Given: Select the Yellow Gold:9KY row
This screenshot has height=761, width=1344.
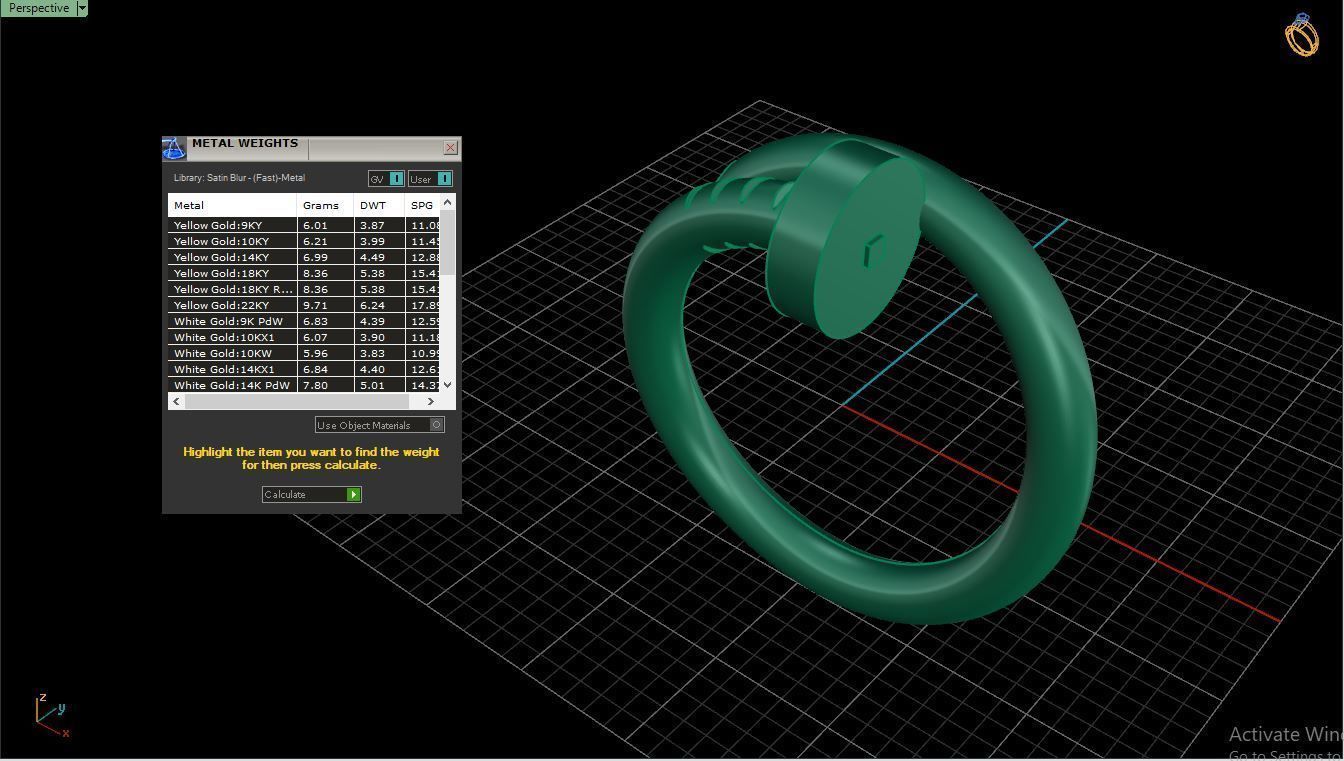Looking at the screenshot, I should tap(304, 225).
